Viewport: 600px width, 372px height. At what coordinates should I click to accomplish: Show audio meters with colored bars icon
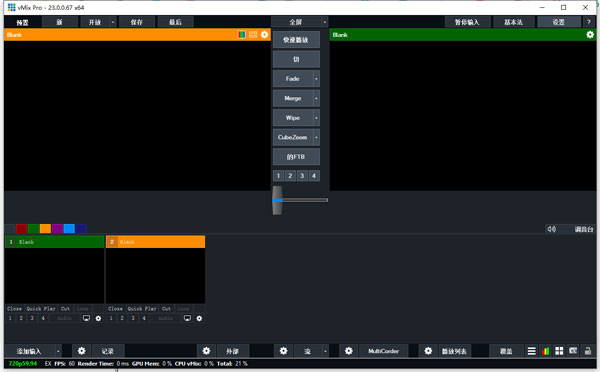point(545,351)
